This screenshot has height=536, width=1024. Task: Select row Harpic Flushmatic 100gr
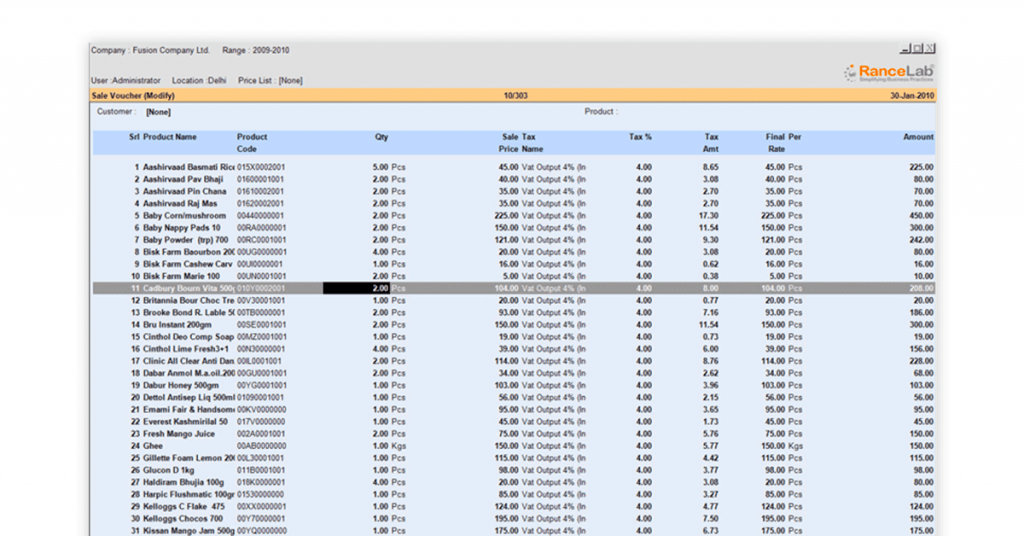[514, 494]
